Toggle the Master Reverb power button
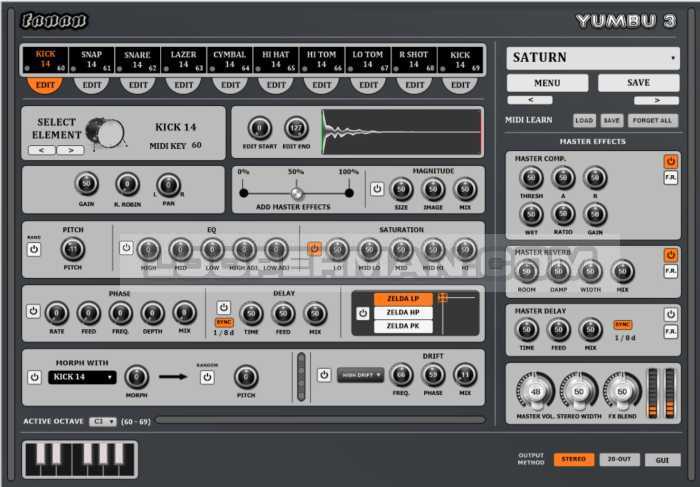Viewport: 700px width, 487px height. 671,255
